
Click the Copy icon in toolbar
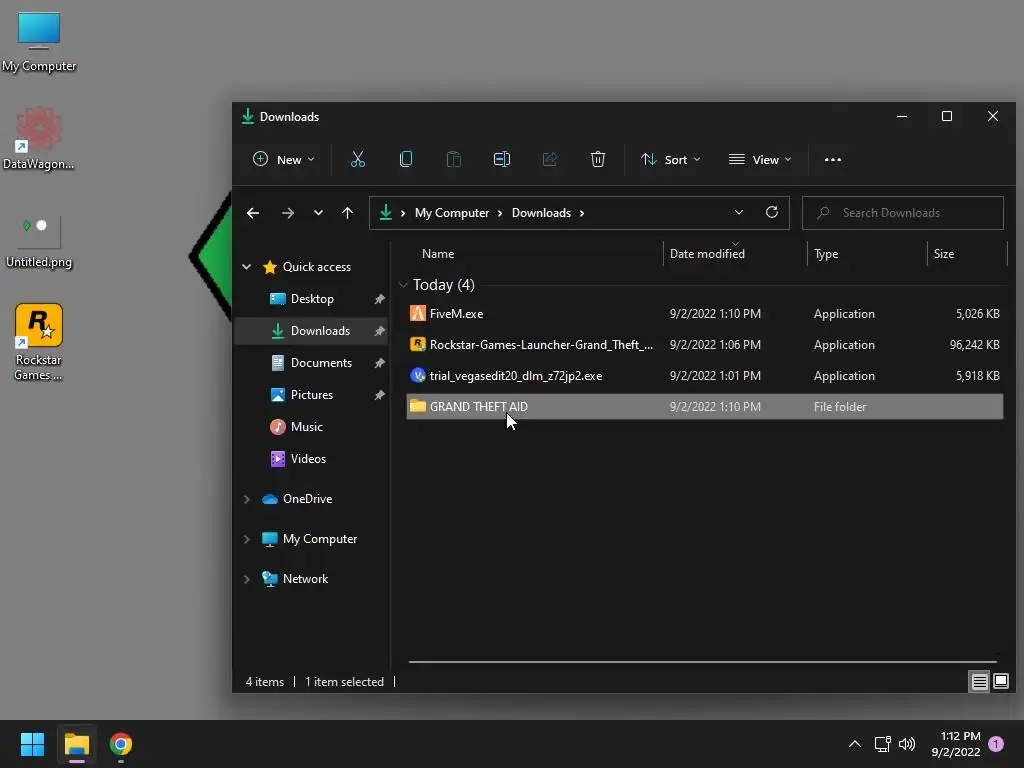[406, 159]
